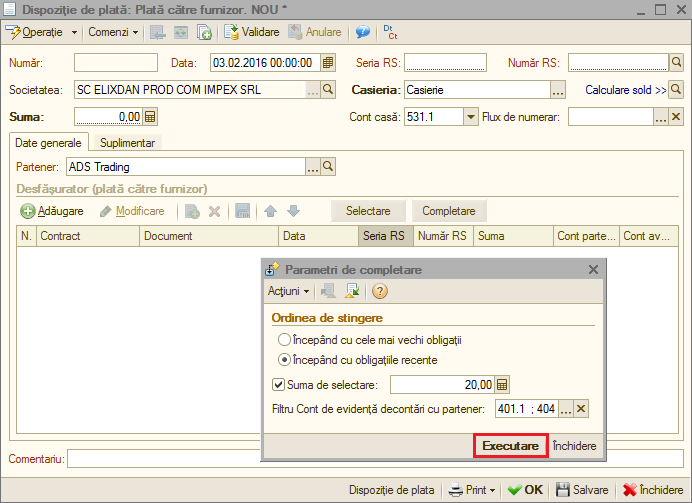Viewport: 692px width, 503px height.
Task: Open the Comenzi menu
Action: pyautogui.click(x=113, y=32)
